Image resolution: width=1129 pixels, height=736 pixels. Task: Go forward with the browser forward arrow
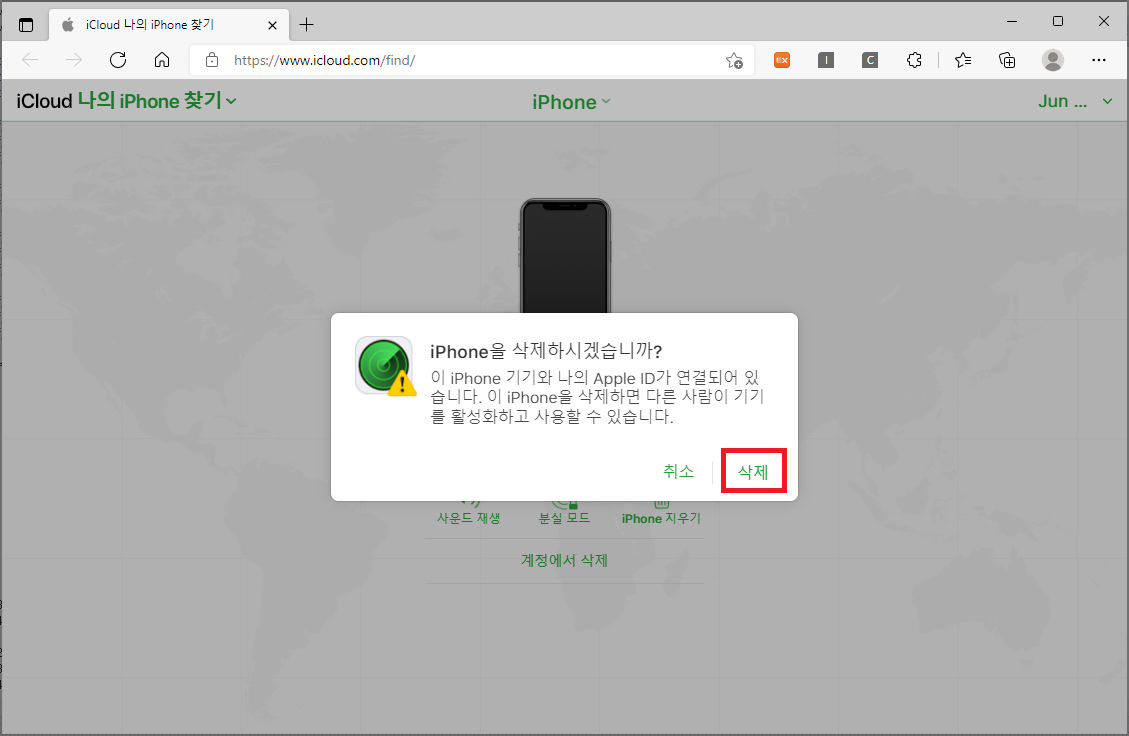click(x=73, y=60)
